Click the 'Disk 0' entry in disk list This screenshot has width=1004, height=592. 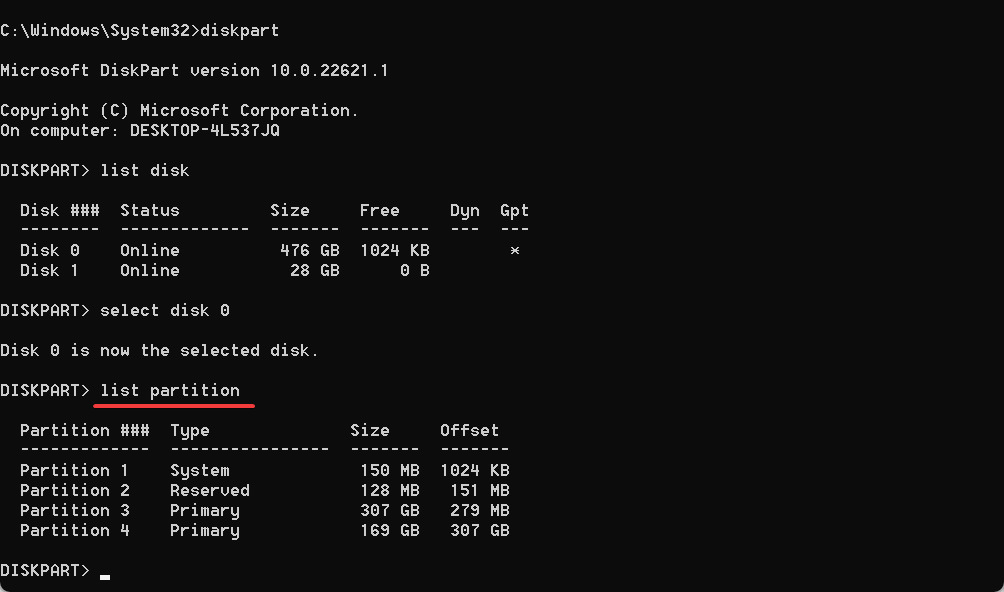(x=50, y=250)
